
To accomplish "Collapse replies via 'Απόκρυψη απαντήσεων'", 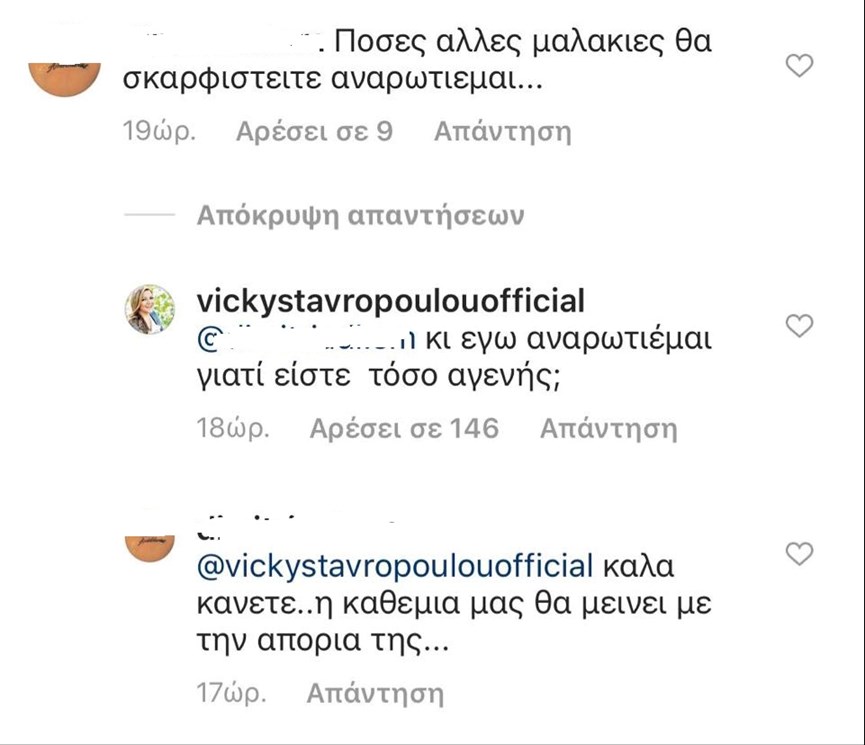I will 360,216.
